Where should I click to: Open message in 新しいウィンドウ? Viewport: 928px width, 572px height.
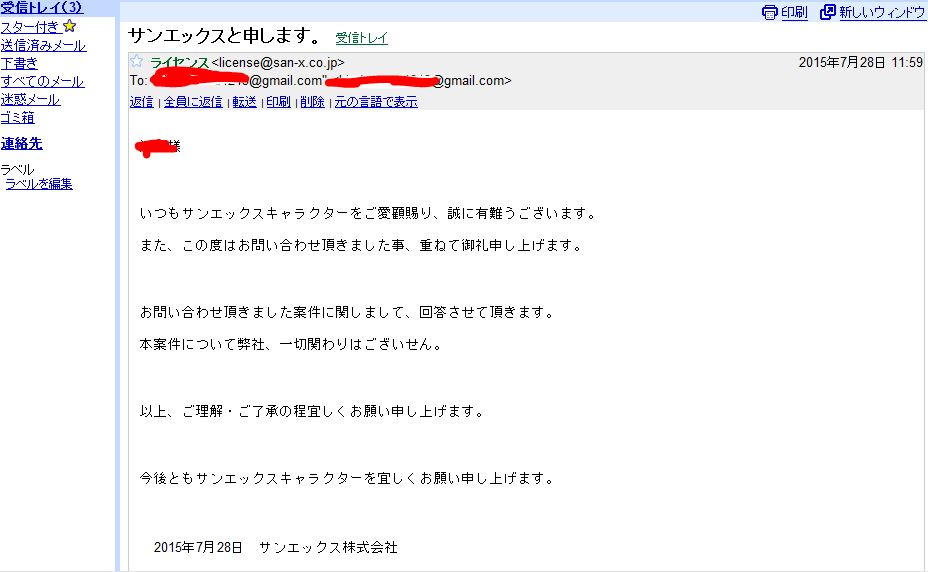tap(882, 12)
